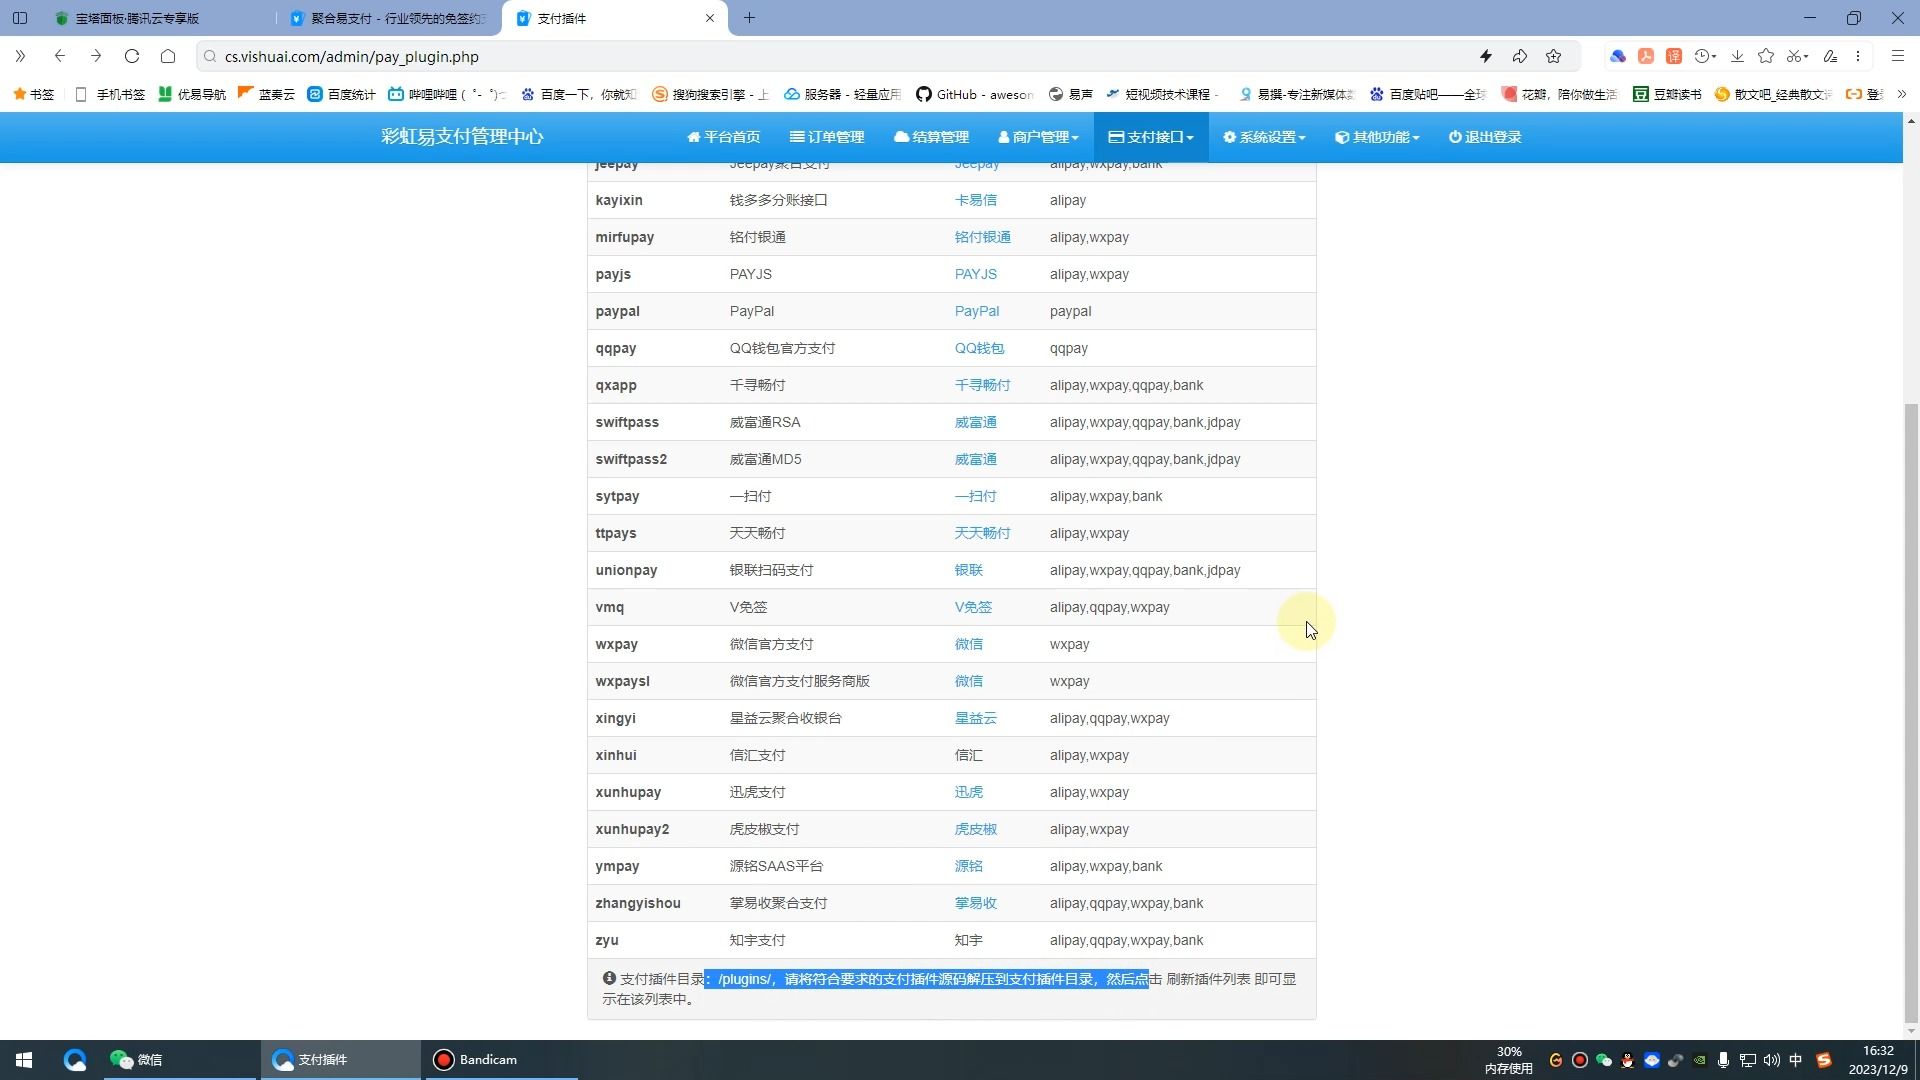Click the browser forward arrow
This screenshot has width=1920, height=1080.
click(x=96, y=56)
